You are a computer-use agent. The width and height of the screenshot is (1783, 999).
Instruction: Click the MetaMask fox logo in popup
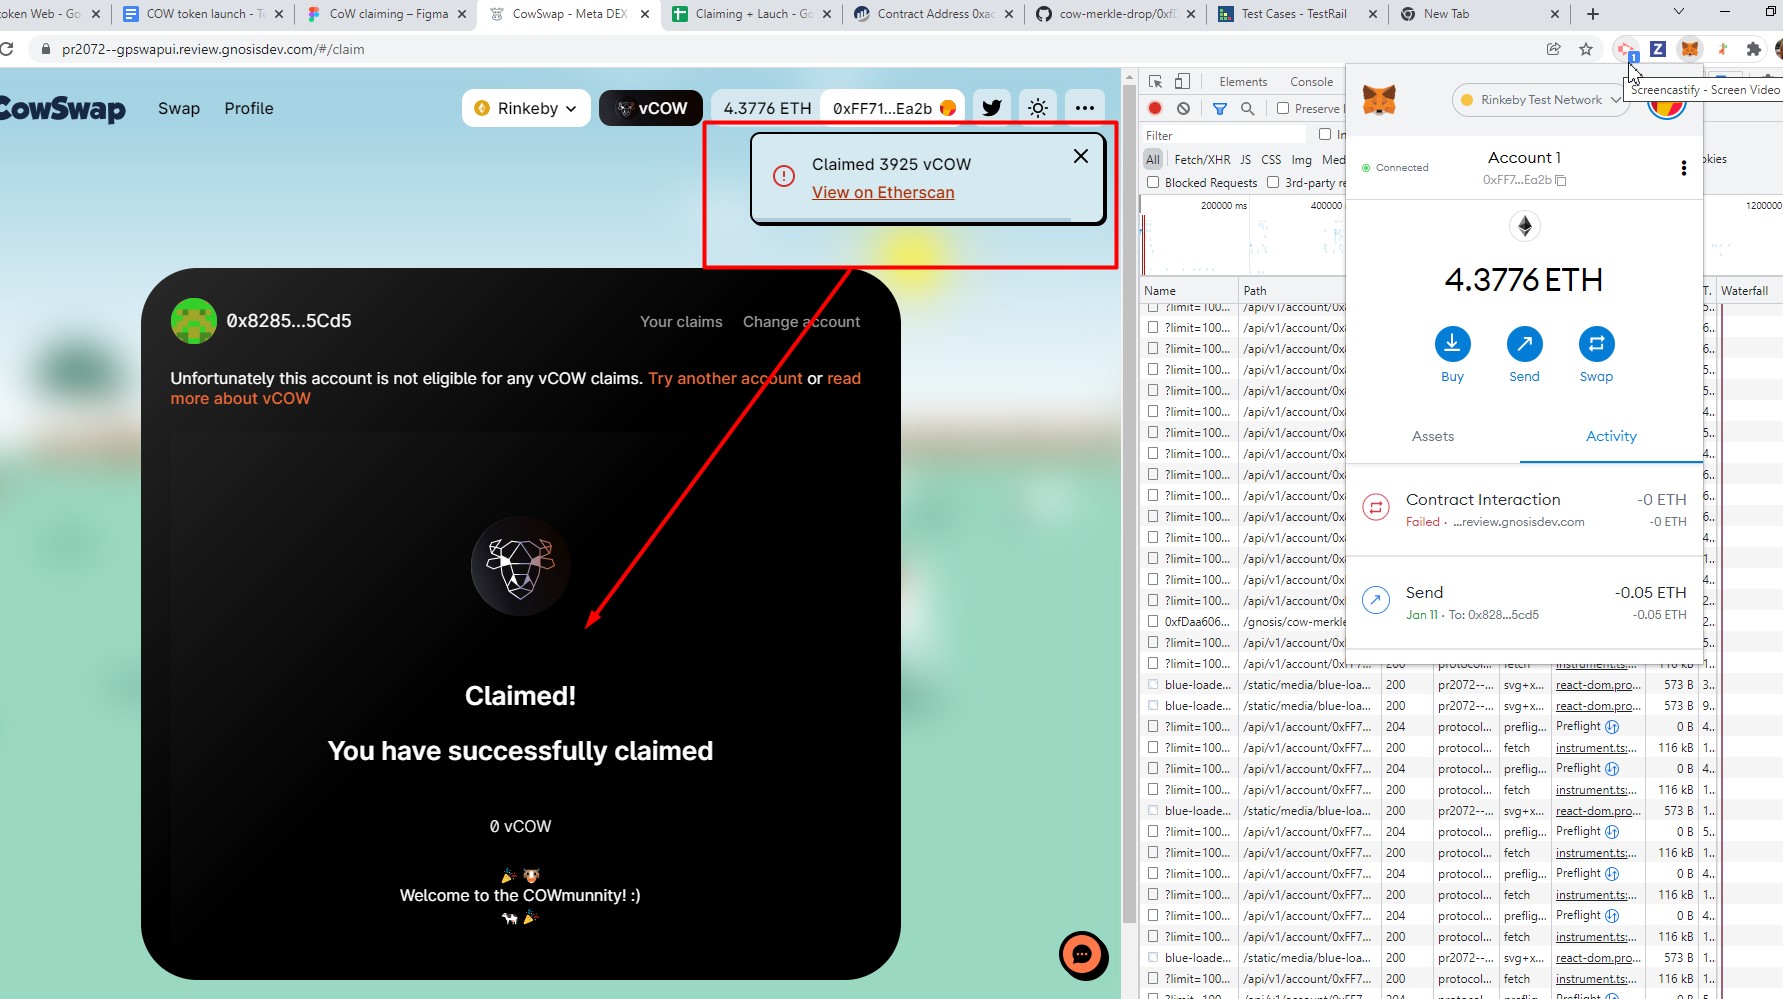1379,100
